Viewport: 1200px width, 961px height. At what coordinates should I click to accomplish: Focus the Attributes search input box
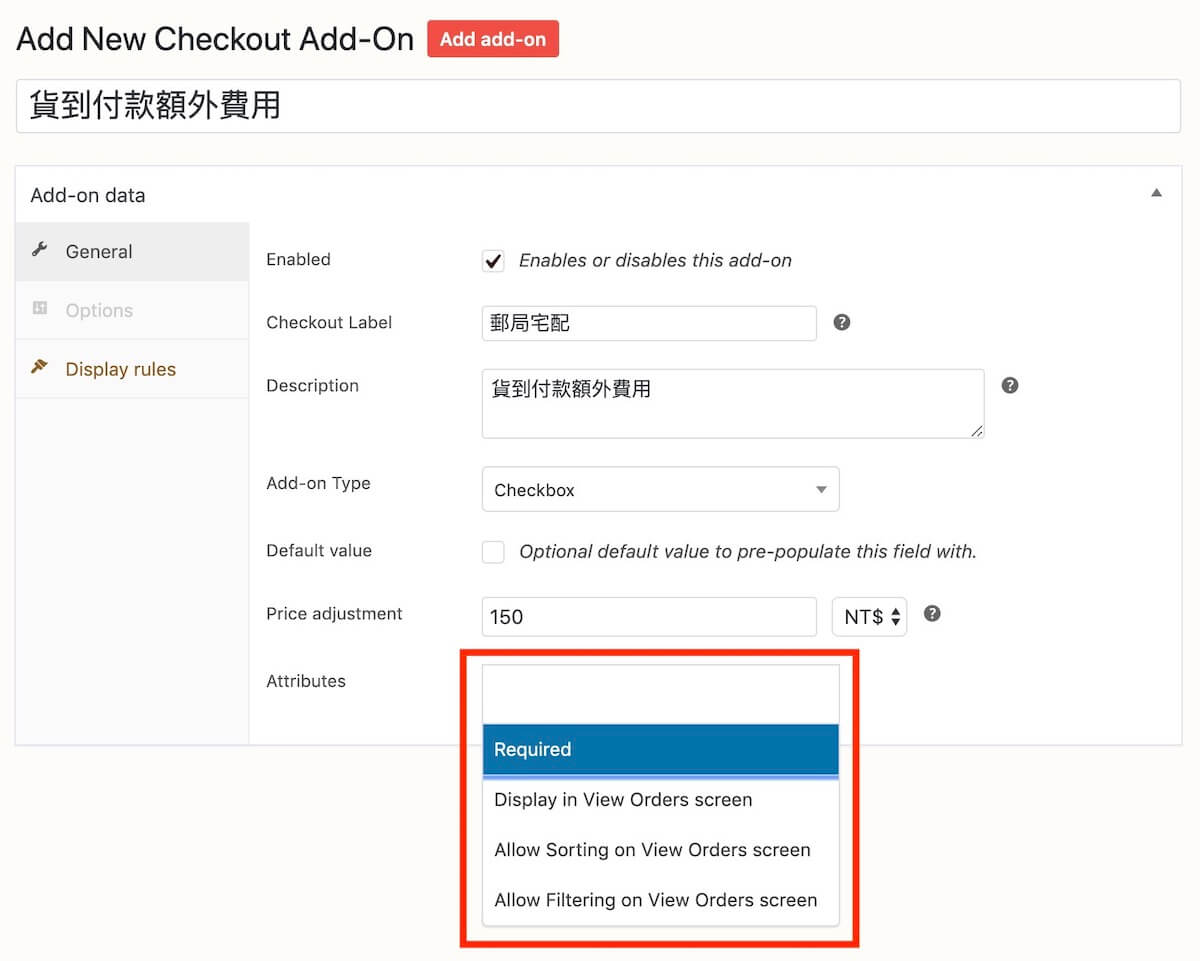(x=660, y=694)
